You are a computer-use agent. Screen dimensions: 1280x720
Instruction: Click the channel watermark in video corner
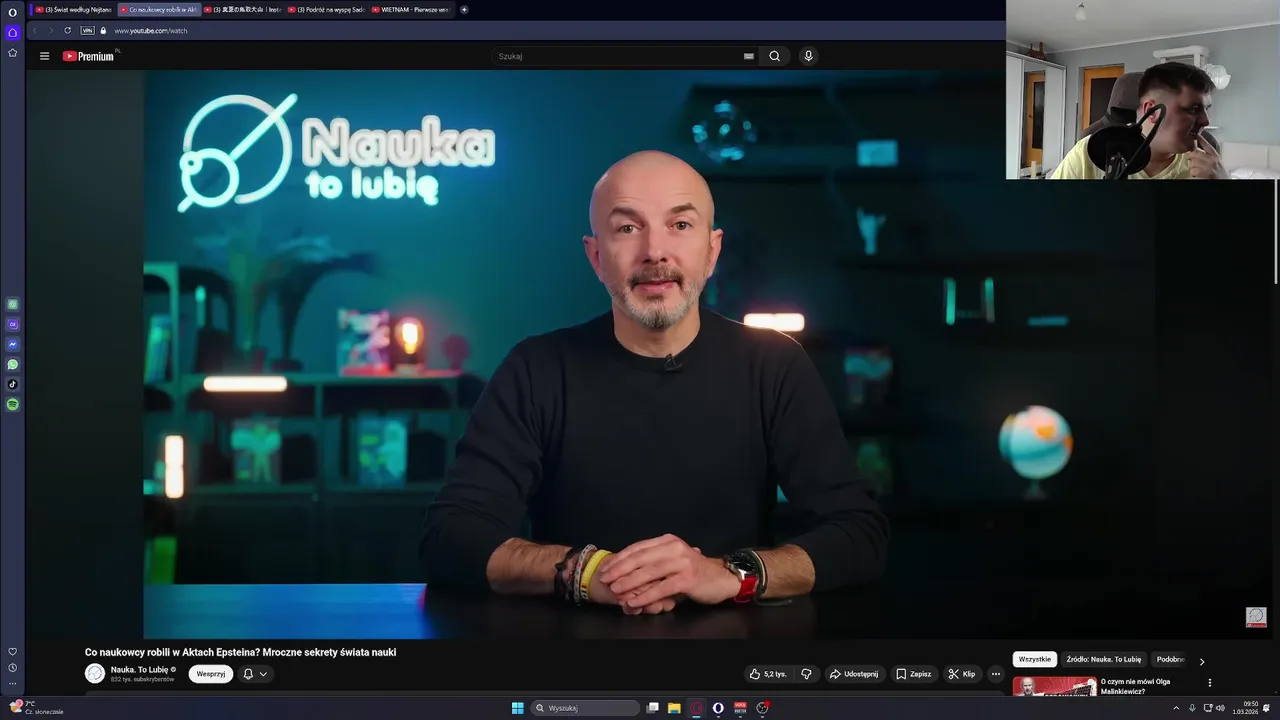click(x=1256, y=617)
